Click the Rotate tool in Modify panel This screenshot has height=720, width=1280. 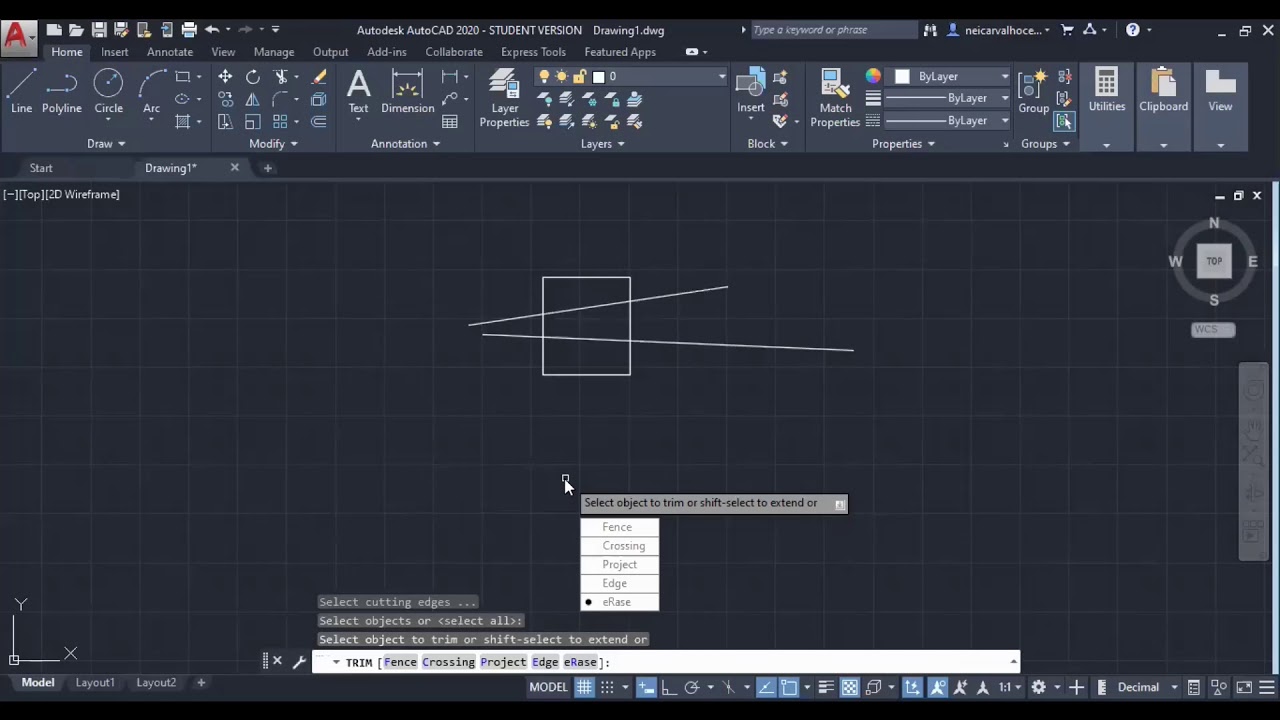point(253,77)
